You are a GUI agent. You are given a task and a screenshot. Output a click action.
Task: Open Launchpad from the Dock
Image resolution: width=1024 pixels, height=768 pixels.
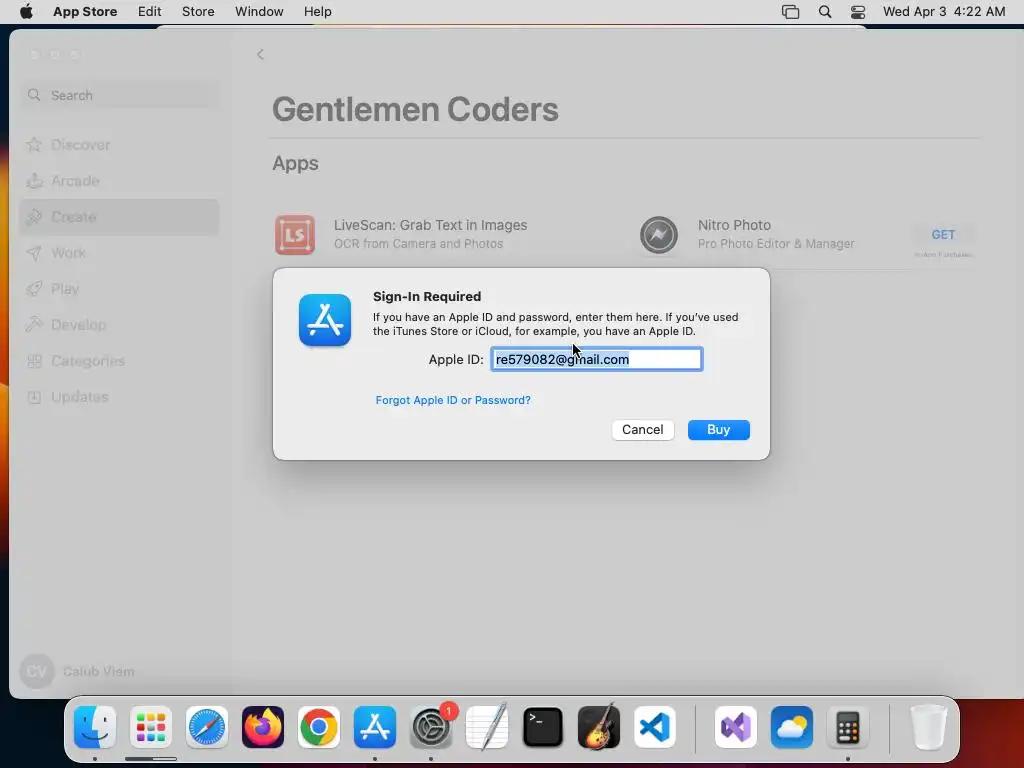coord(151,727)
